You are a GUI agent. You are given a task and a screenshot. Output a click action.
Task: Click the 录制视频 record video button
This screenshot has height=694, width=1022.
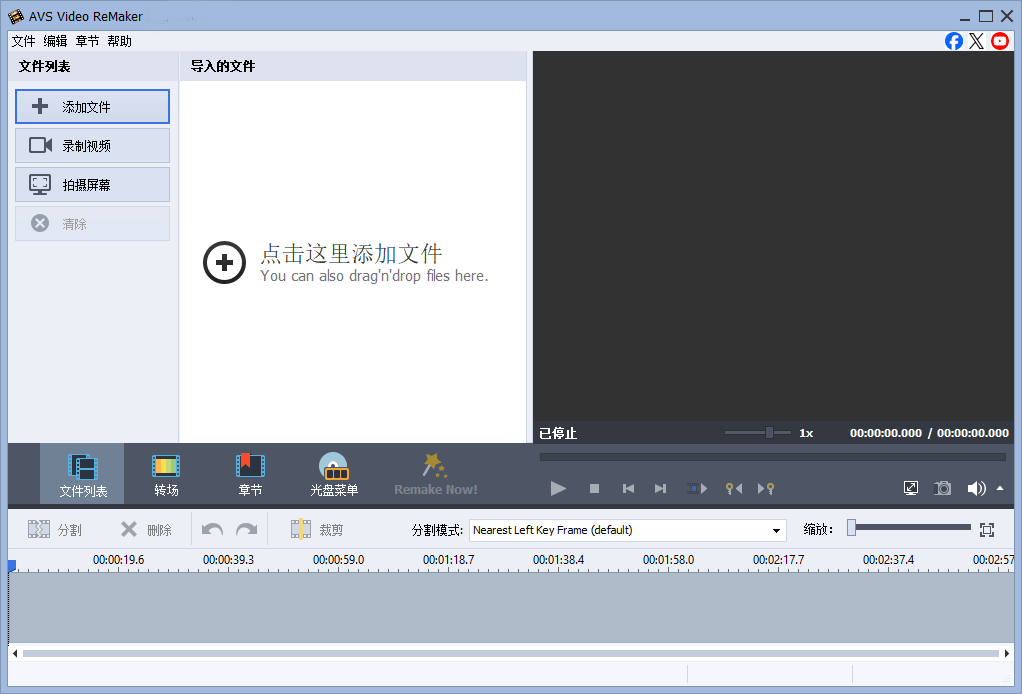(x=92, y=145)
